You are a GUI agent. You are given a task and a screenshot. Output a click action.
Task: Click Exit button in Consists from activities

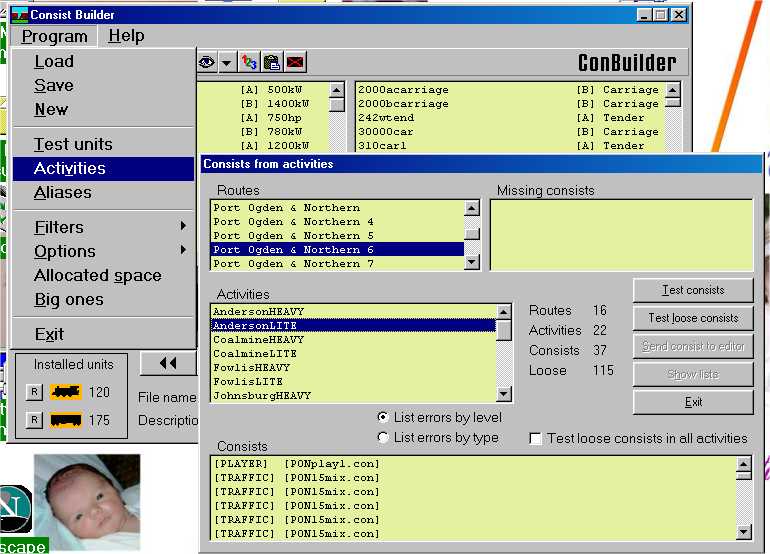click(x=693, y=402)
